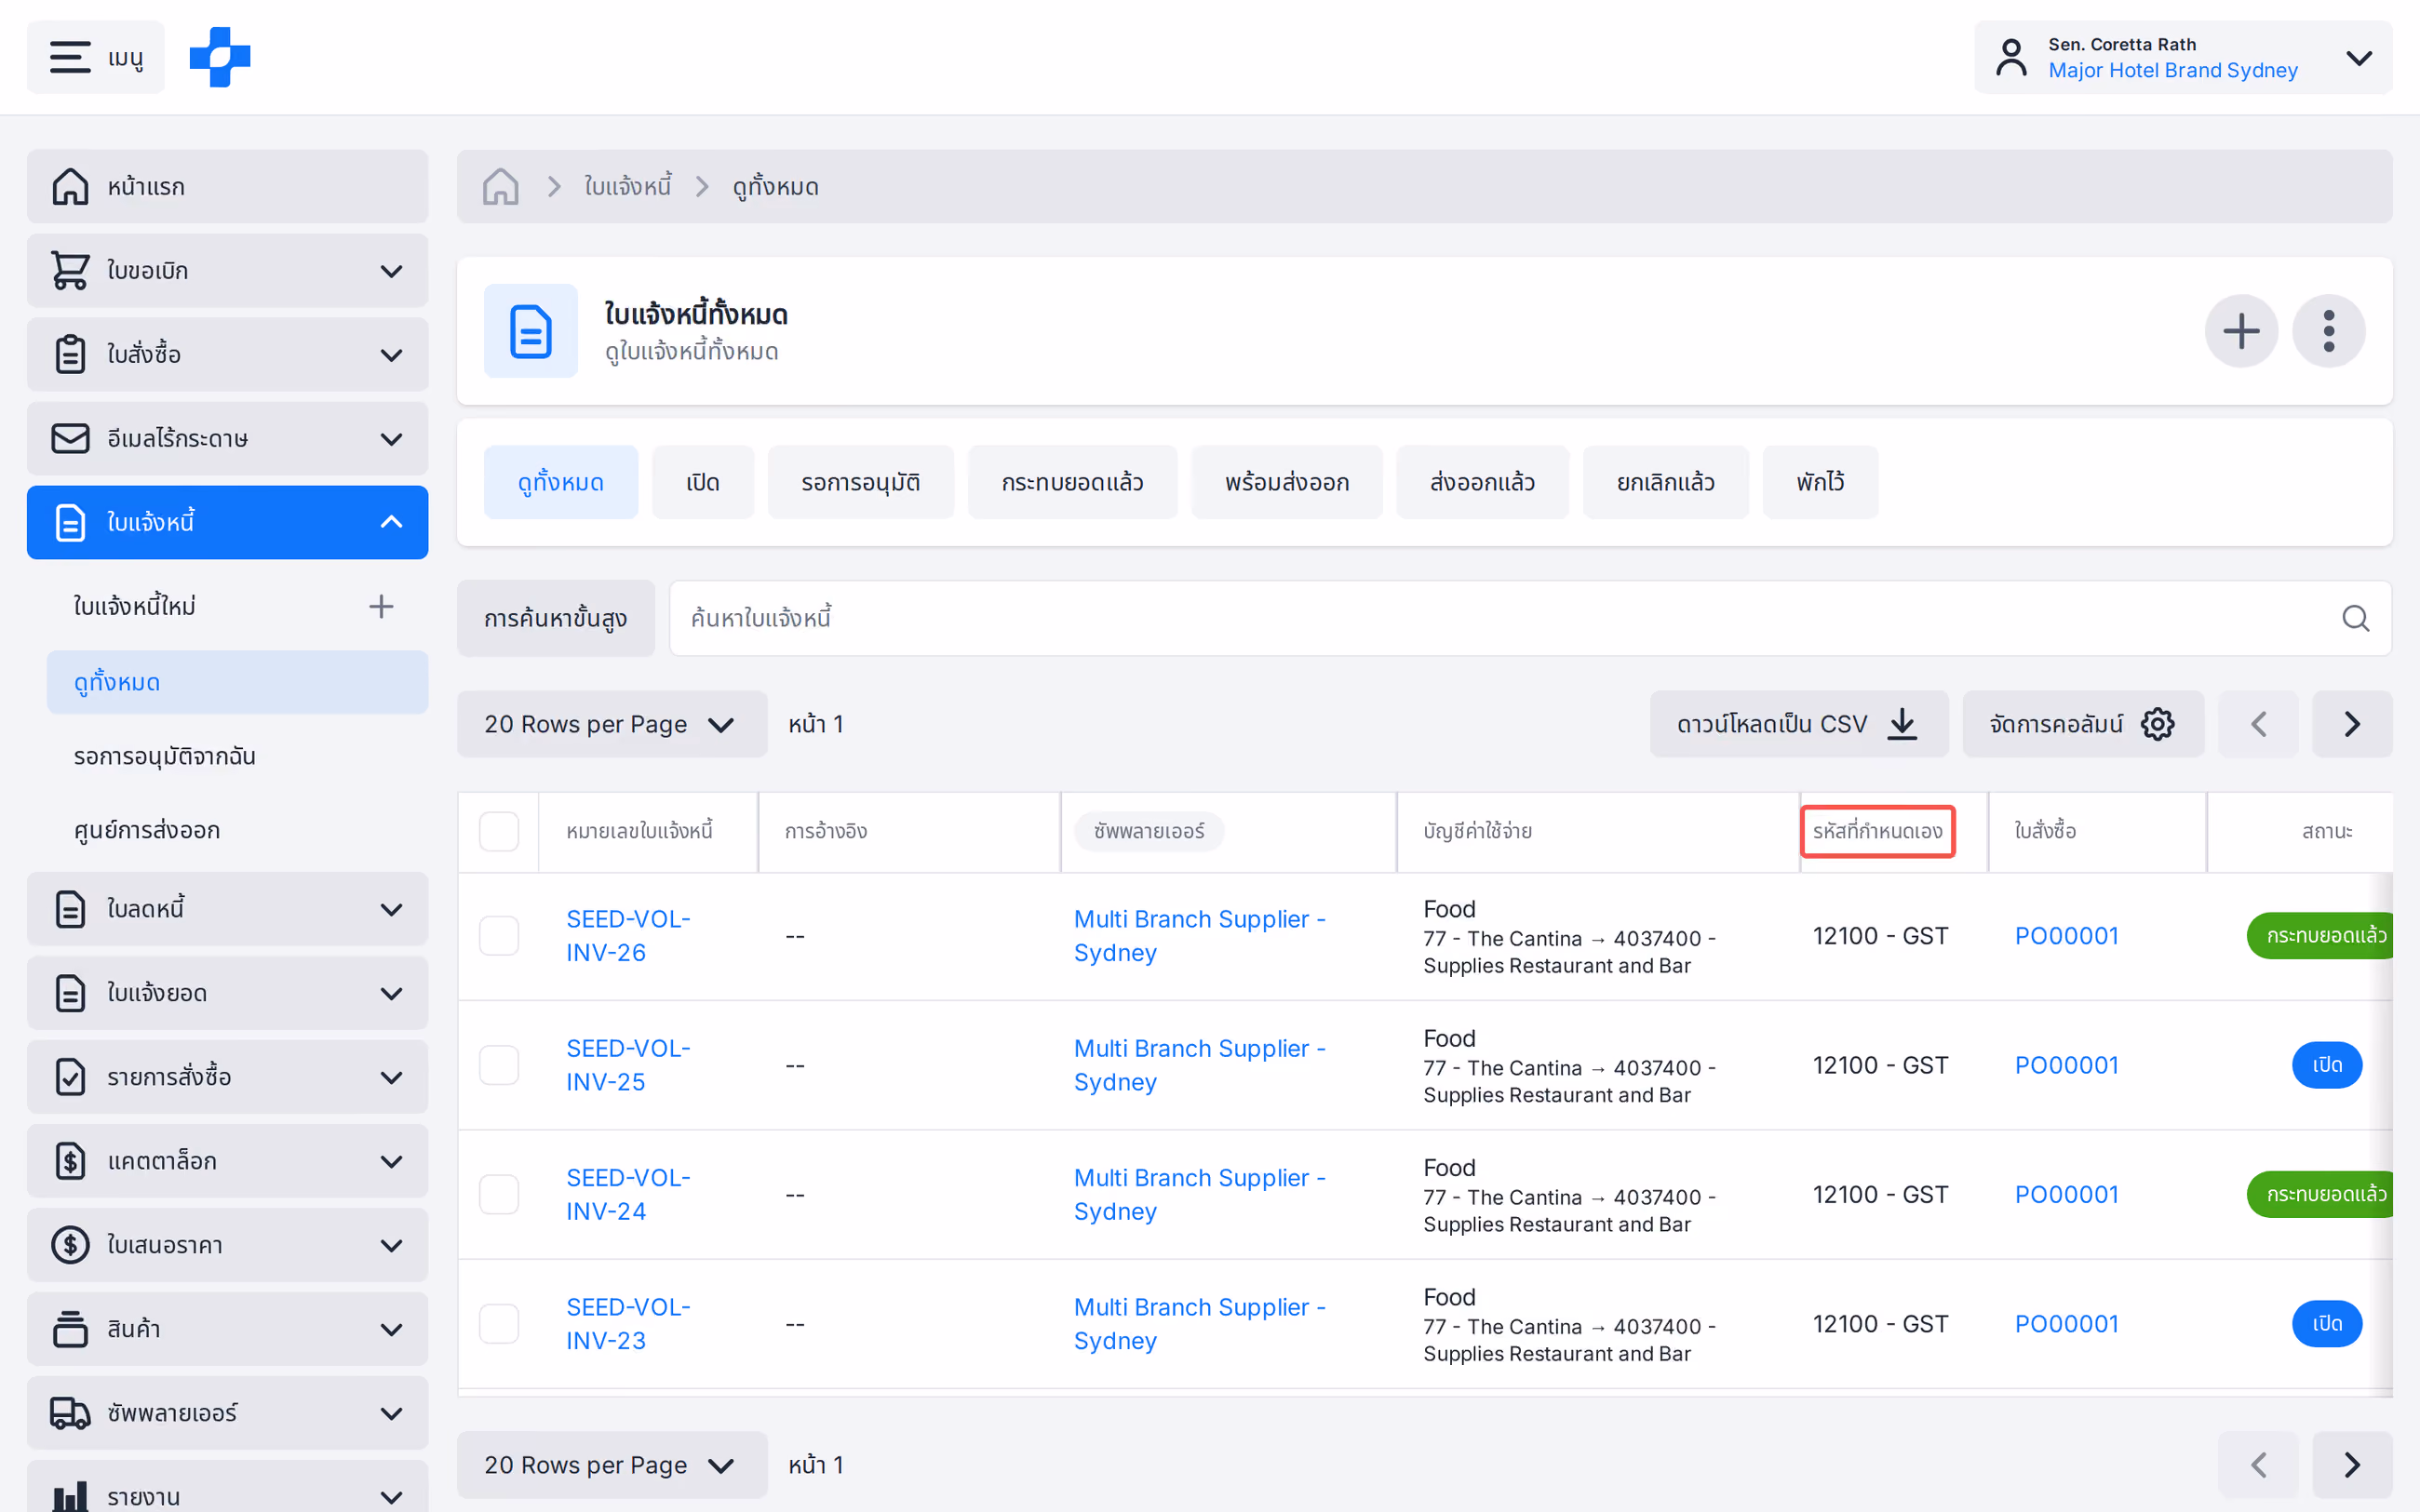Screen dimensions: 2420x1512
Task: Tick the select-all header checkbox
Action: point(499,831)
